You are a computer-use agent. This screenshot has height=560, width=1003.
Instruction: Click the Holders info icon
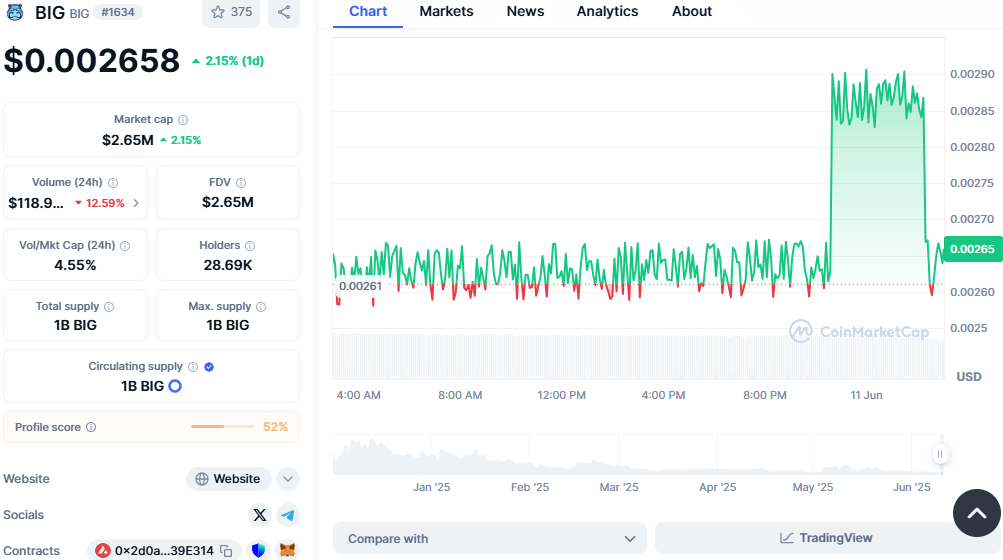pos(250,246)
